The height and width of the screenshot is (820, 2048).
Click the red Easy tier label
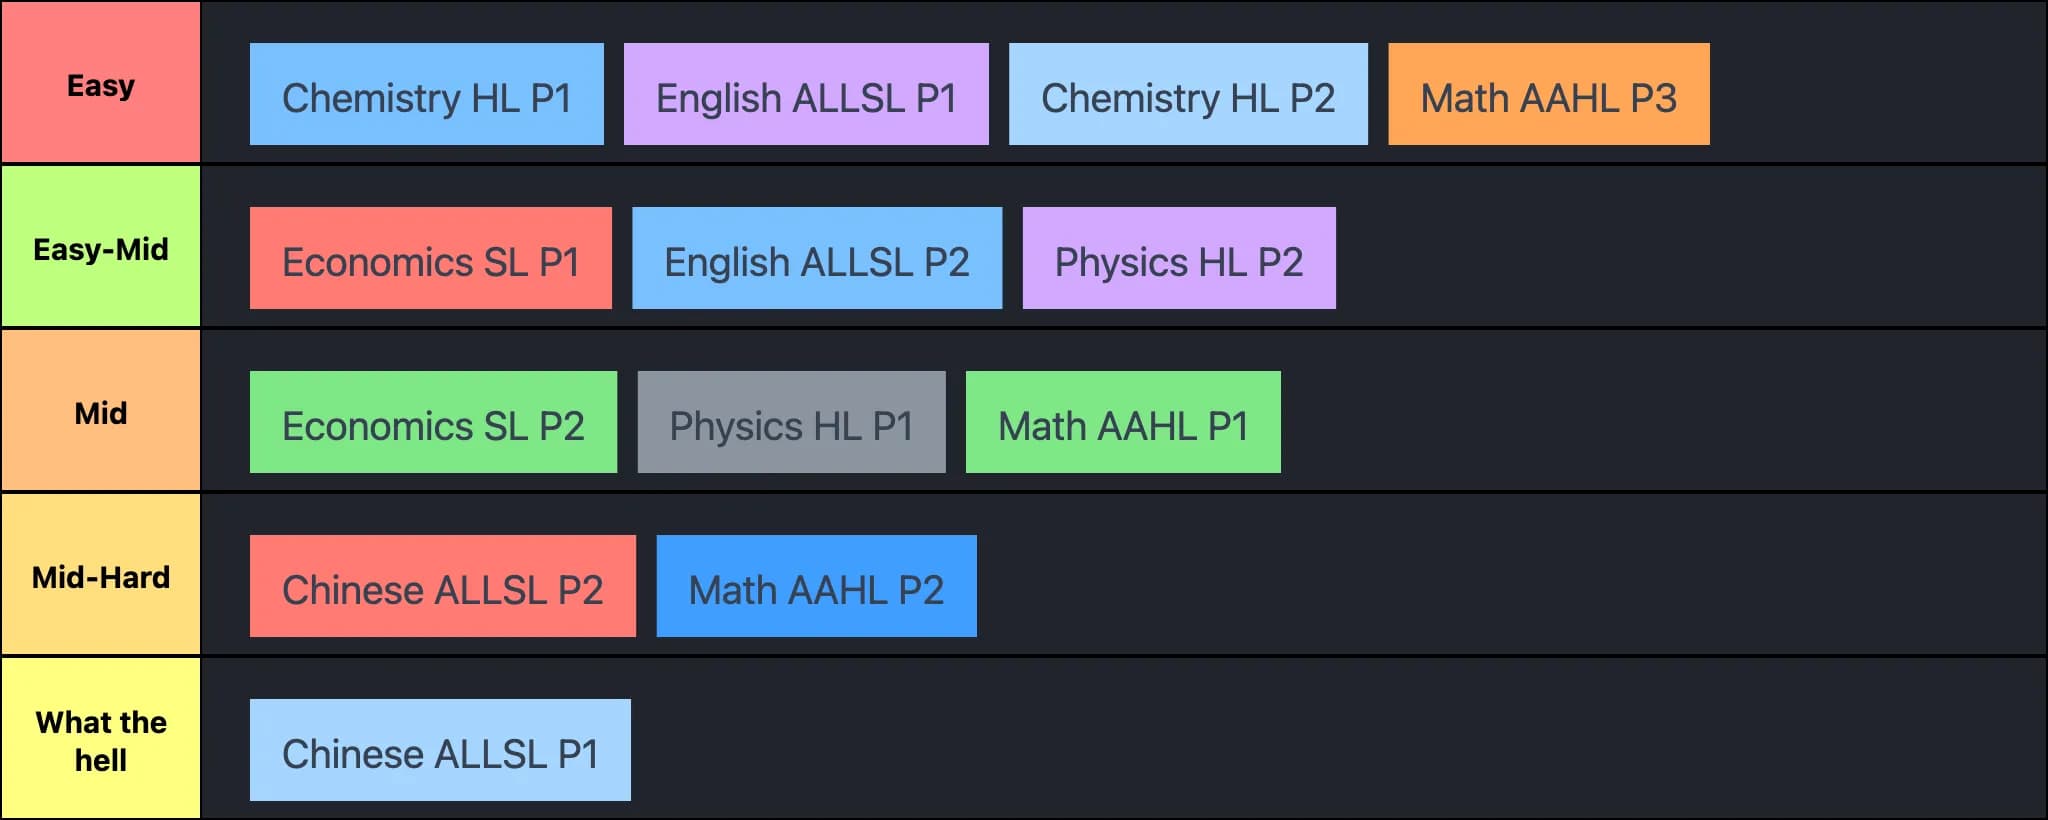(100, 82)
